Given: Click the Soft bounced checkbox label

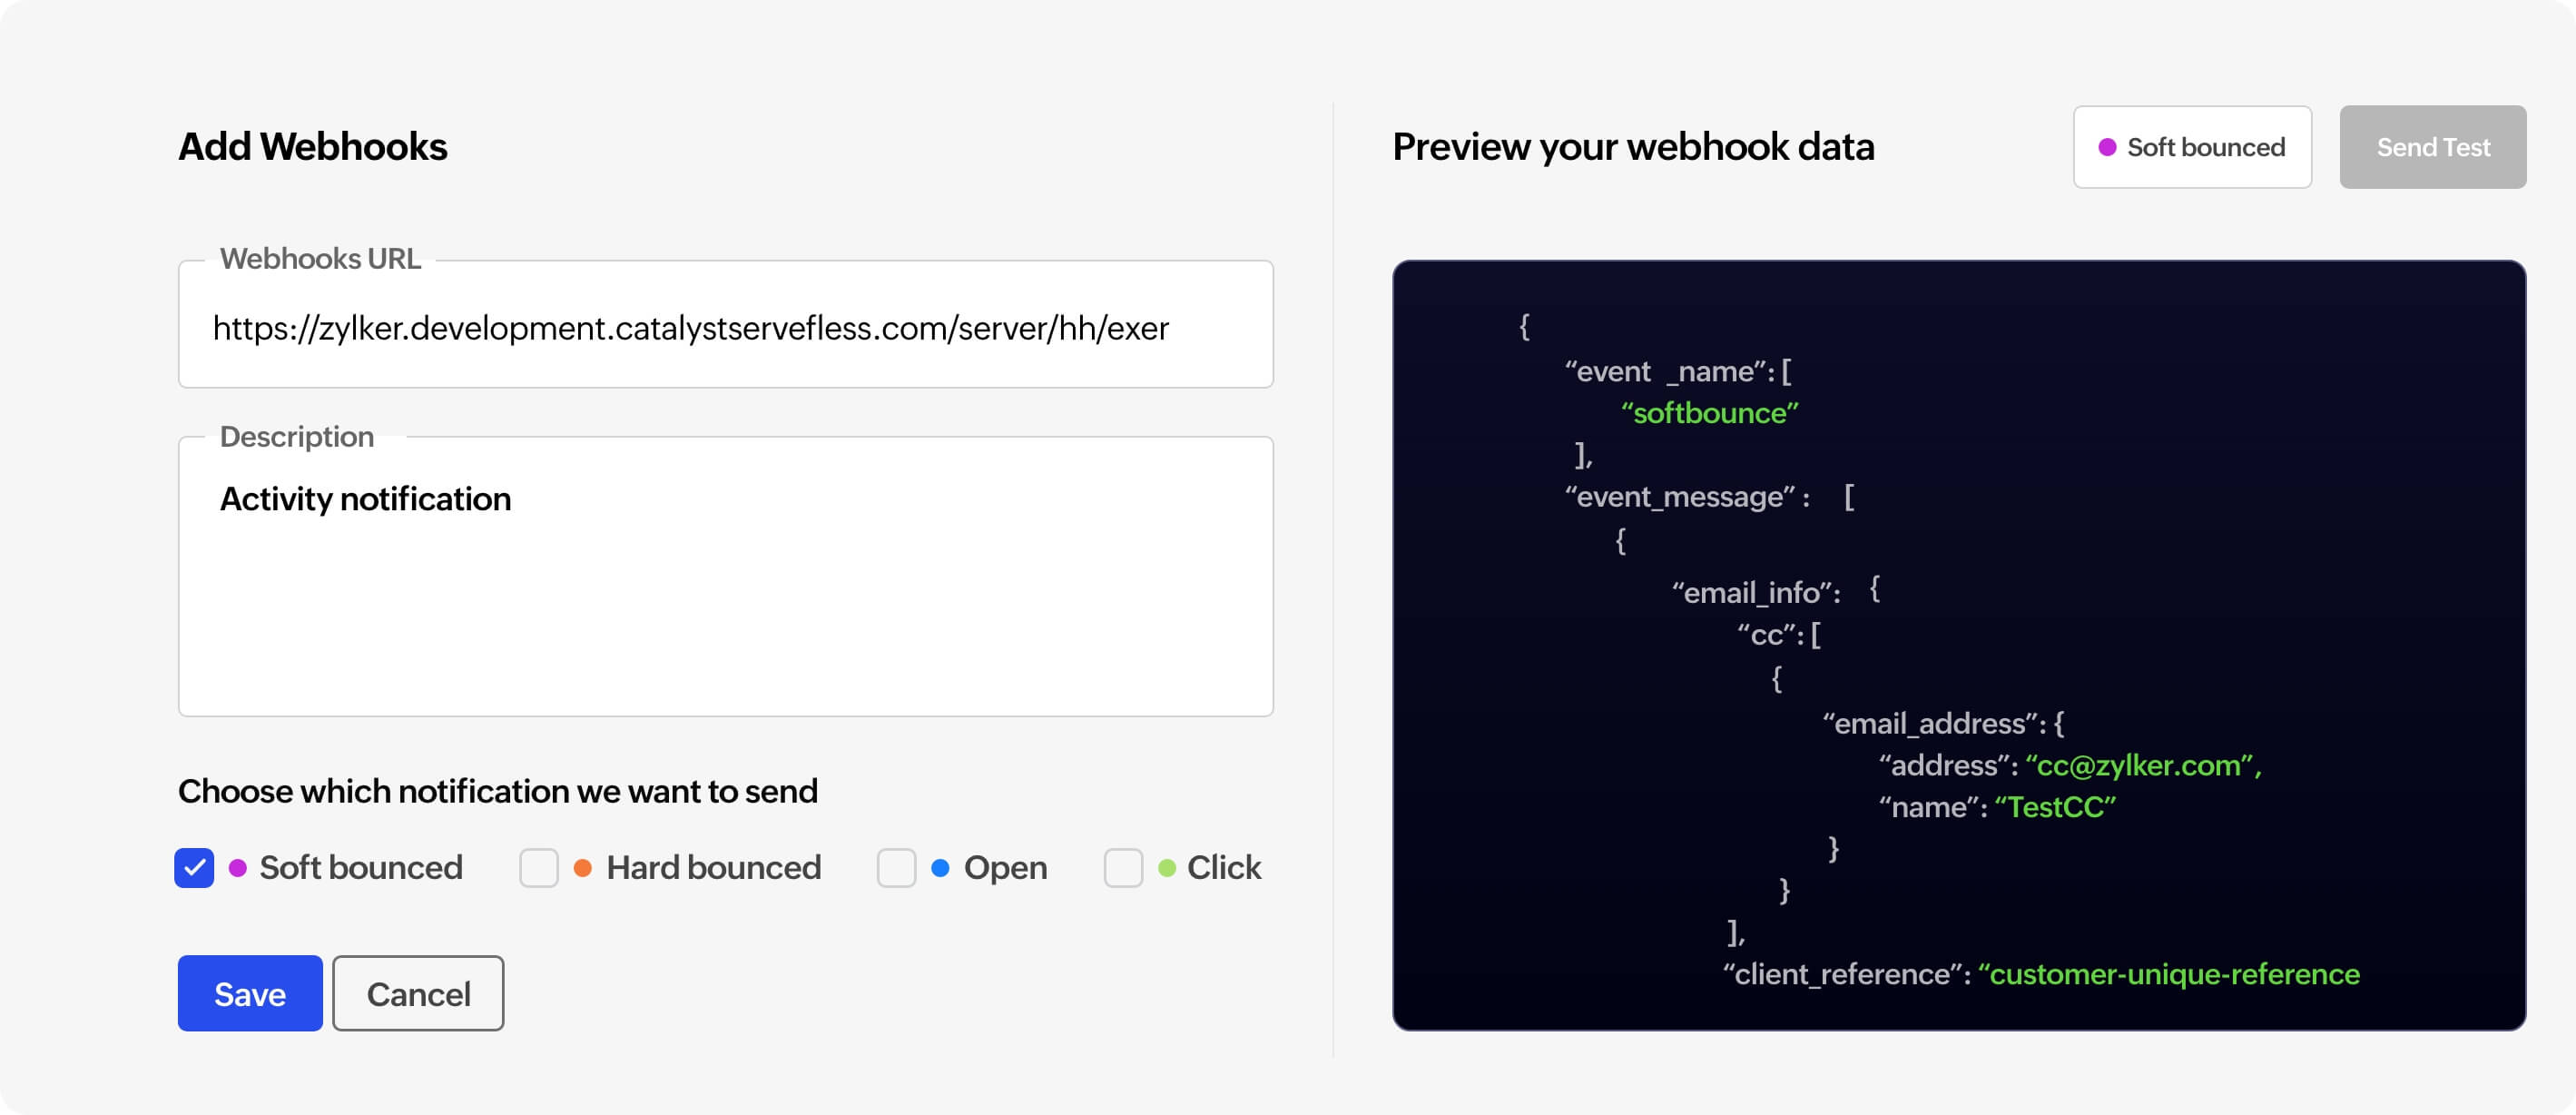Looking at the screenshot, I should [x=361, y=867].
